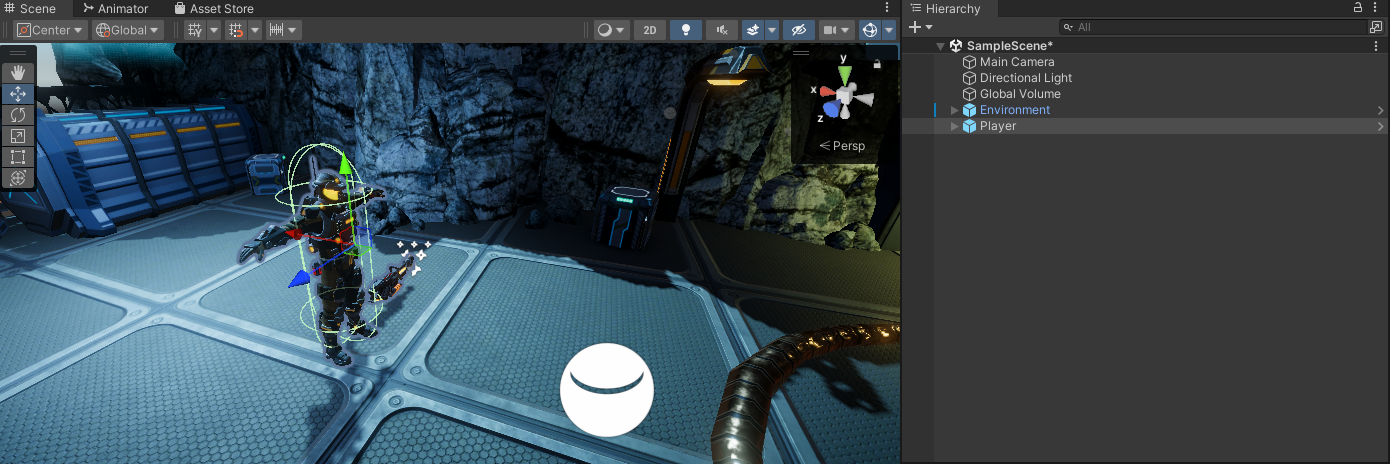Click the cube icon next to Main Camera
This screenshot has height=464, width=1390.
point(969,62)
